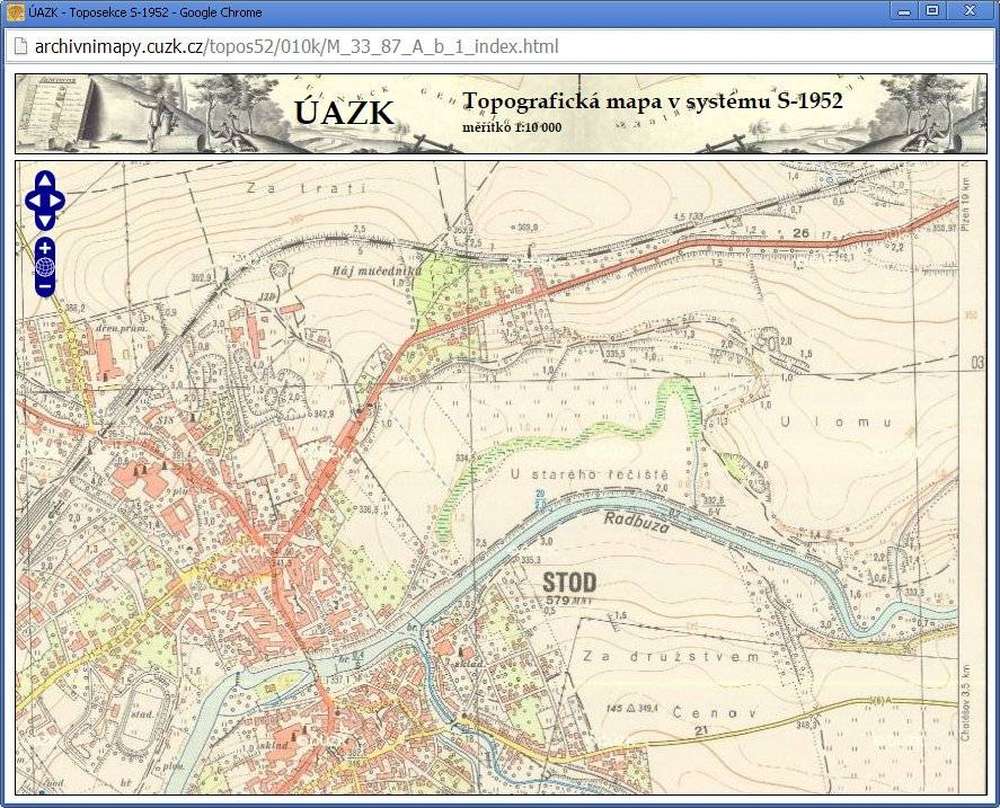Zoom in with the plus button

tap(45, 247)
